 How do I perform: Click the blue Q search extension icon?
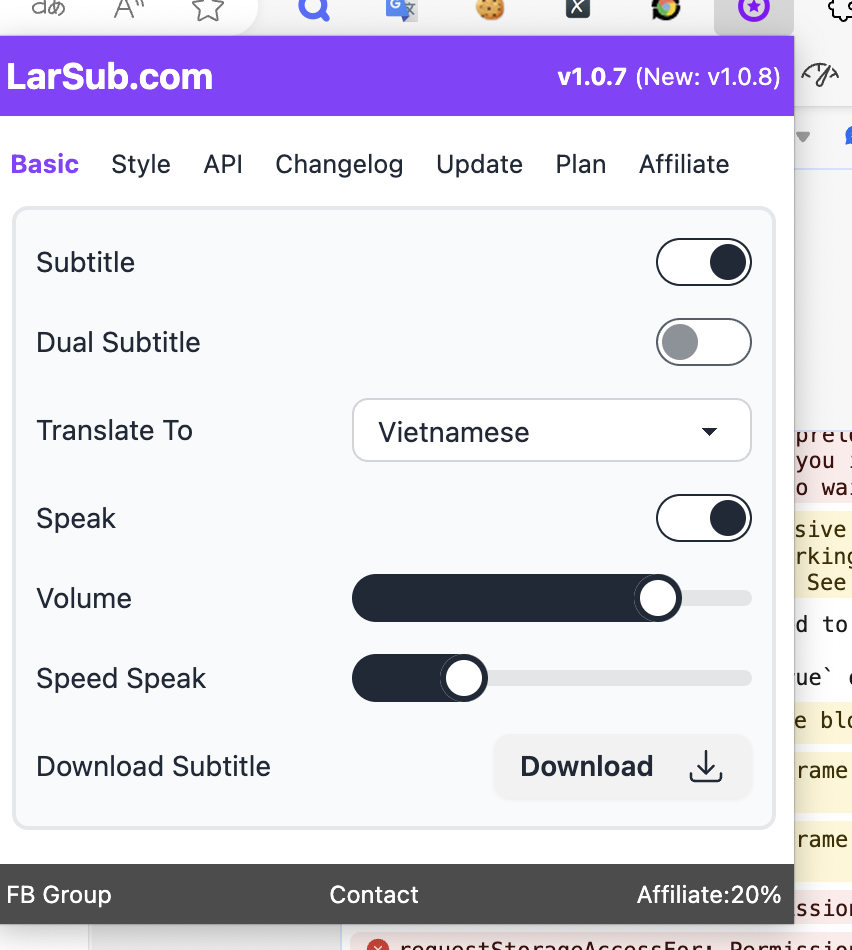pyautogui.click(x=314, y=8)
